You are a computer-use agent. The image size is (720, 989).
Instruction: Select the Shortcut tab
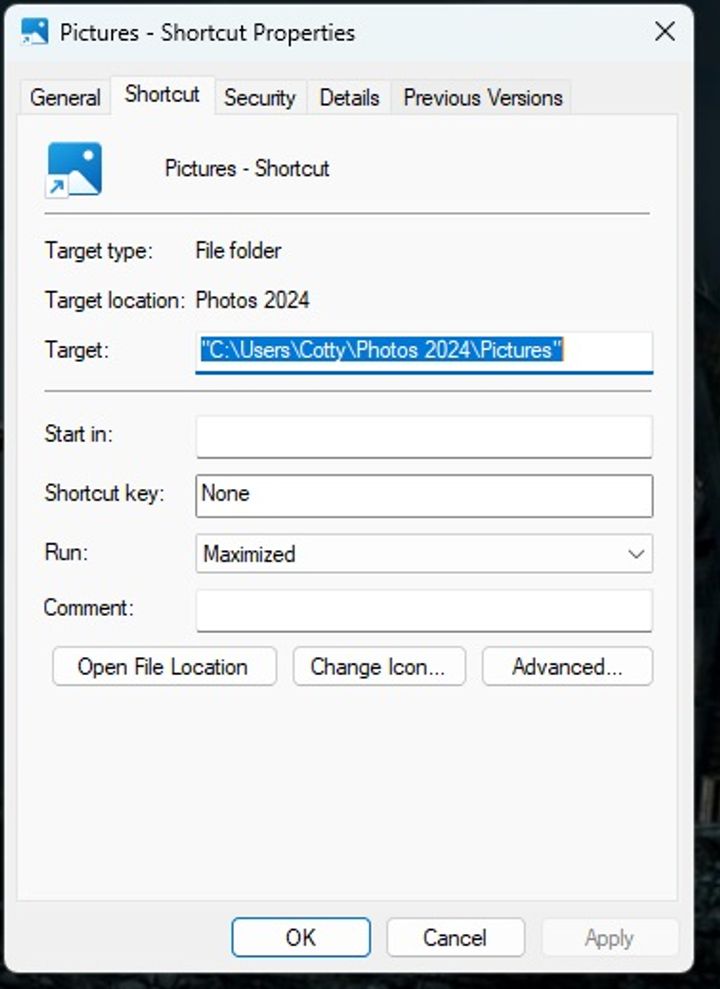point(162,95)
